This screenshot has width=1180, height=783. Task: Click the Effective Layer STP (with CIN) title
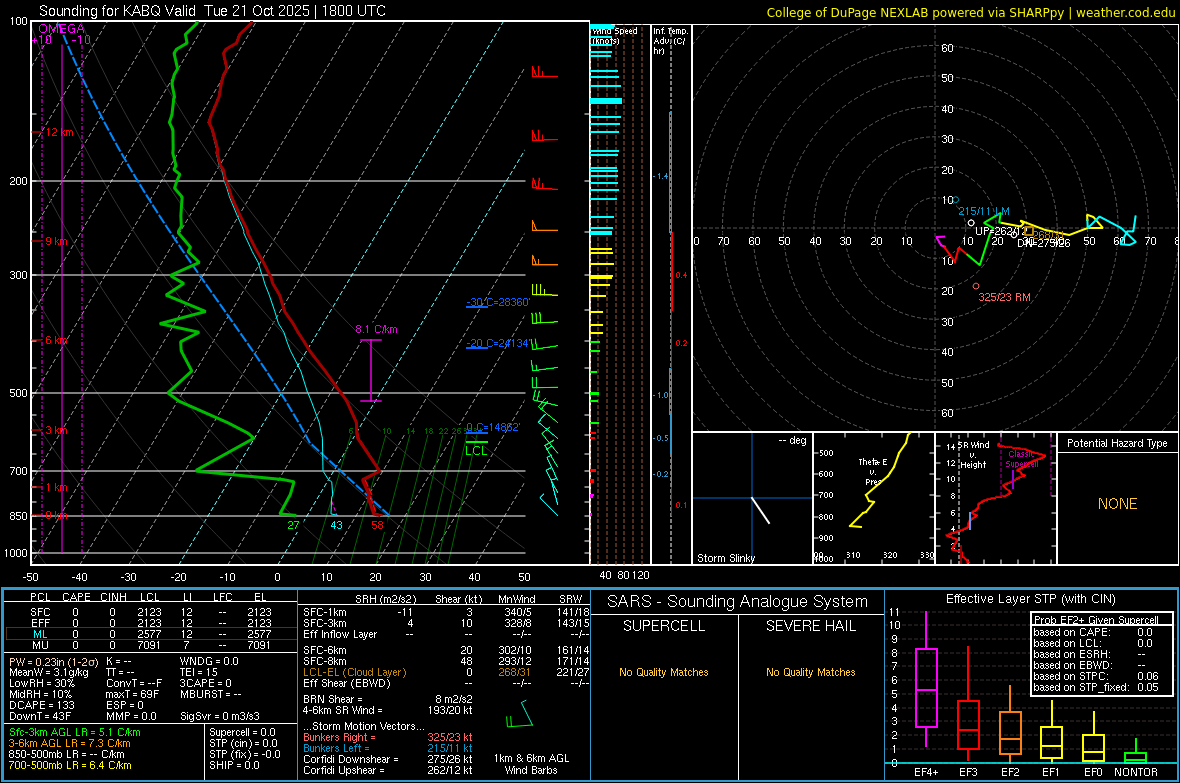coord(1030,599)
